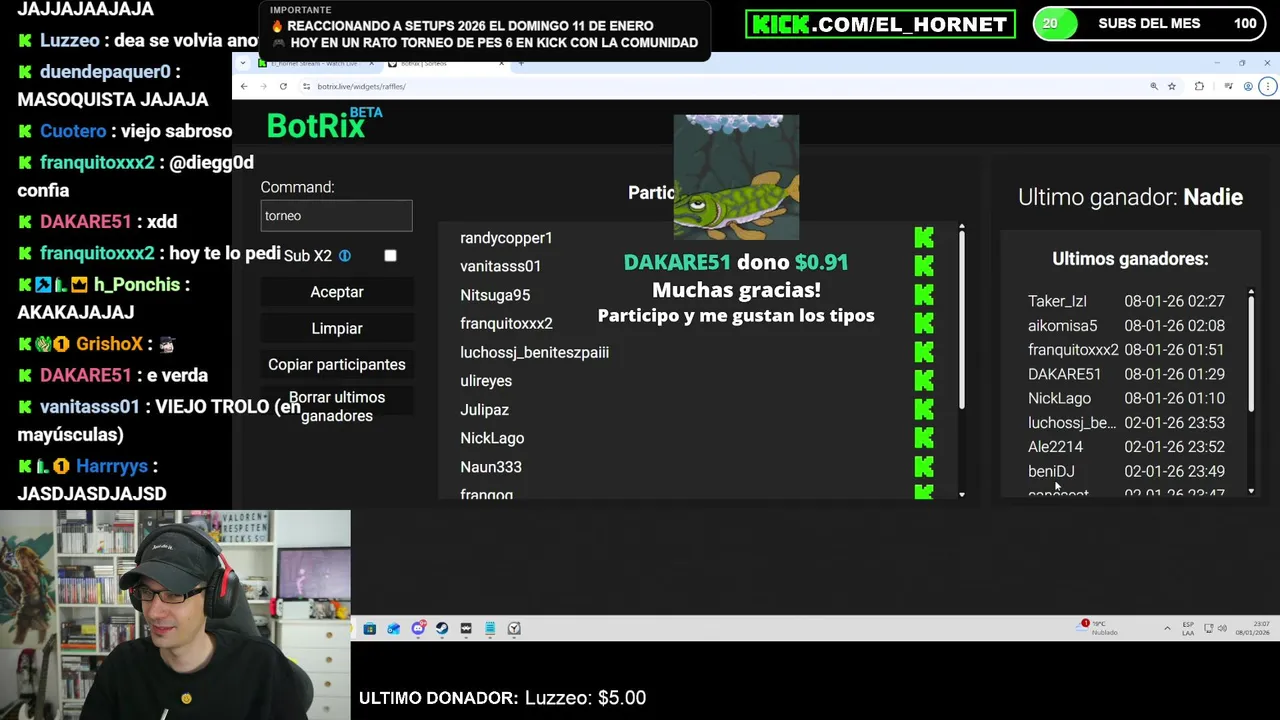Viewport: 1280px width, 720px height.
Task: Select participant Naun333 in list
Action: click(490, 467)
